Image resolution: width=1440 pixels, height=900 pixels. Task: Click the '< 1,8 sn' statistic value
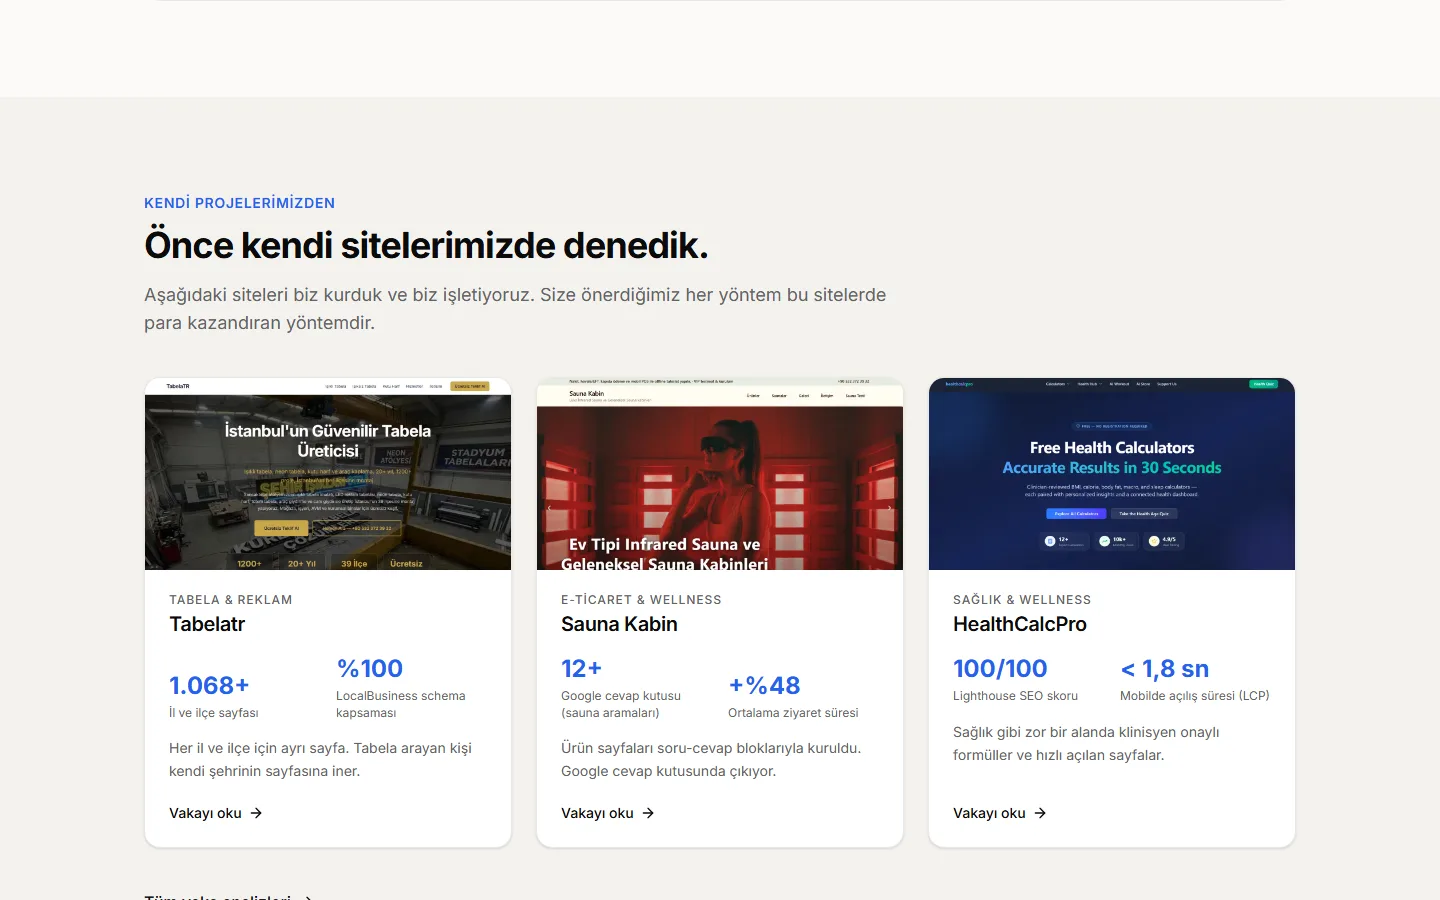coord(1165,668)
